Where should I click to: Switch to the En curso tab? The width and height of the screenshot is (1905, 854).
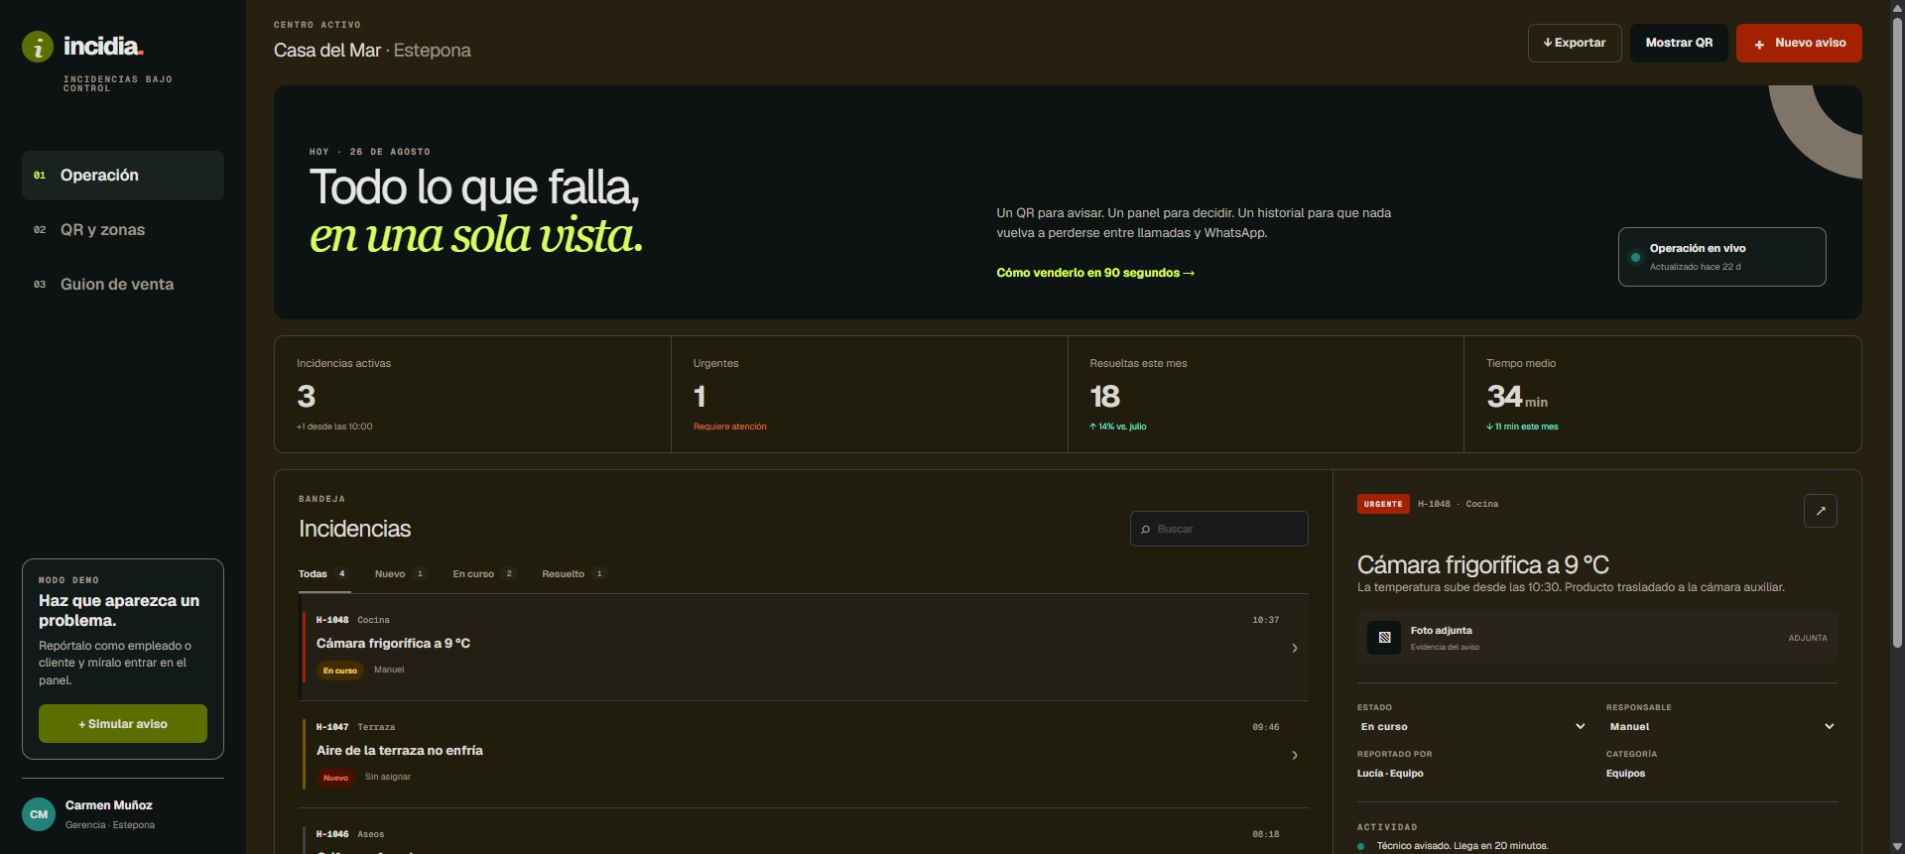(484, 574)
